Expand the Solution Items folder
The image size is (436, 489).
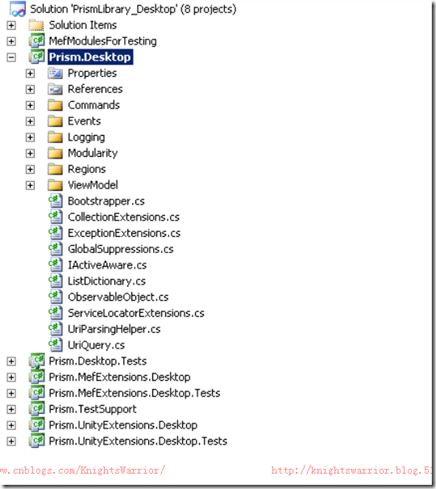(11, 25)
